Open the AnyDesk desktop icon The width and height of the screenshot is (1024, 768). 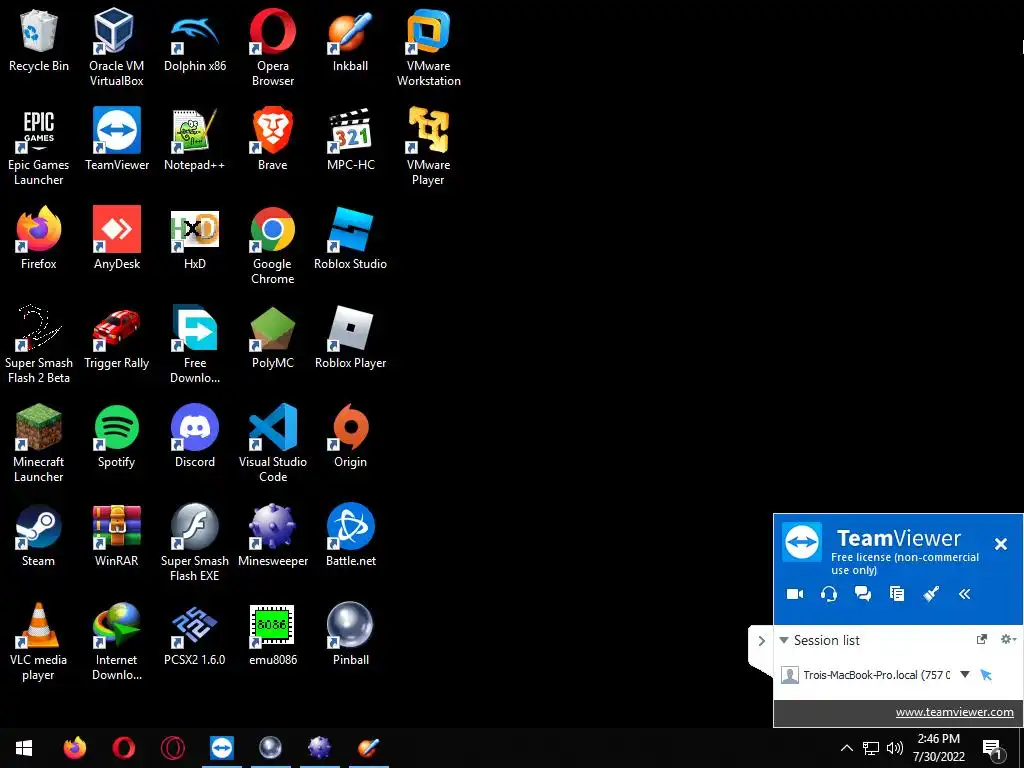pos(117,238)
